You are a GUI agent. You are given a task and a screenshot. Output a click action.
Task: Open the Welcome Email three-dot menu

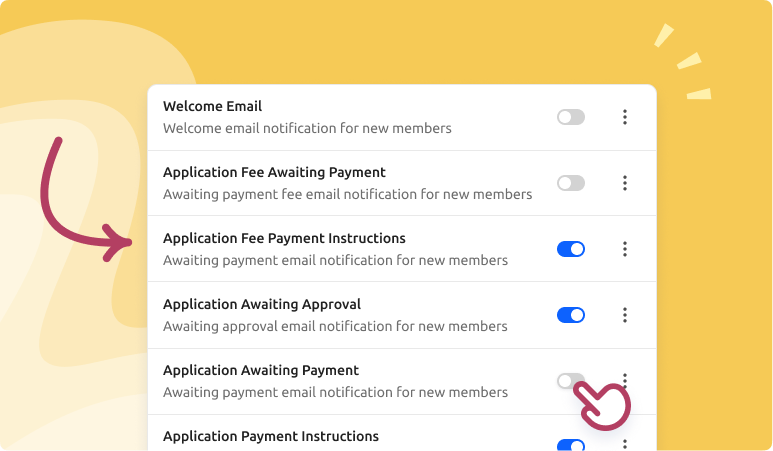[625, 117]
